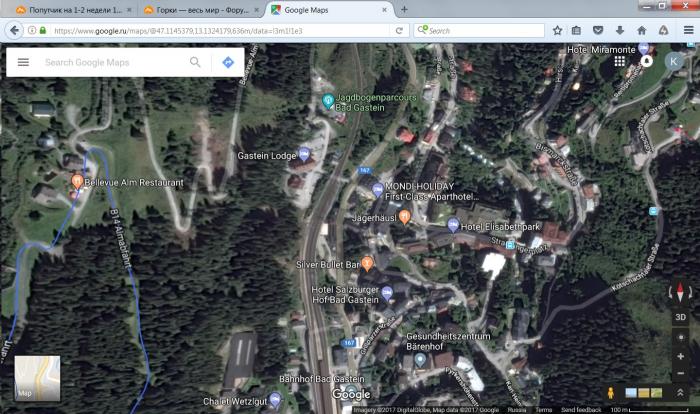Image resolution: width=700 pixels, height=414 pixels.
Task: Click the Bahnhof Bad Gastein station label
Action: click(x=321, y=379)
